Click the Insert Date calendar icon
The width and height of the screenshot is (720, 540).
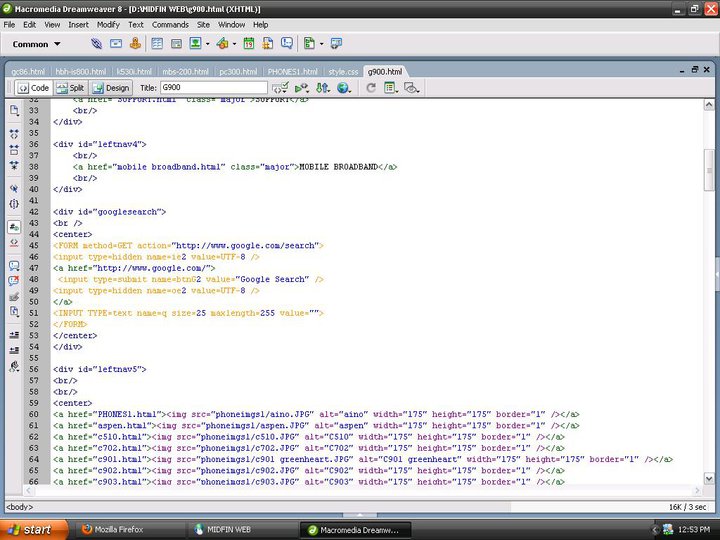[x=248, y=44]
